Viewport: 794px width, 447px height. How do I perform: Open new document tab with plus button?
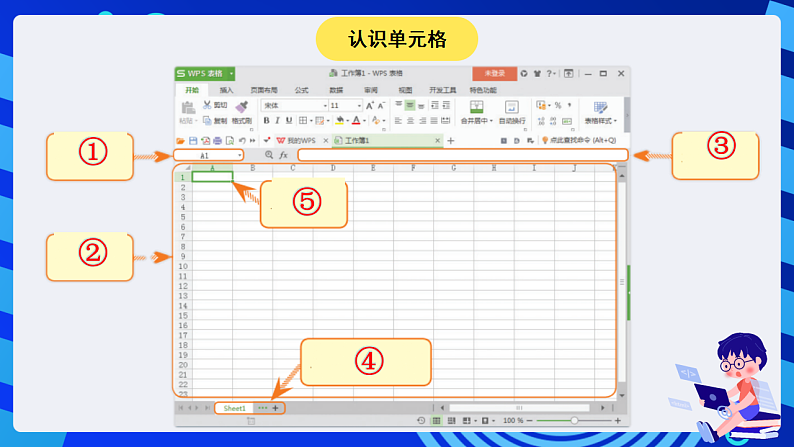[451, 141]
